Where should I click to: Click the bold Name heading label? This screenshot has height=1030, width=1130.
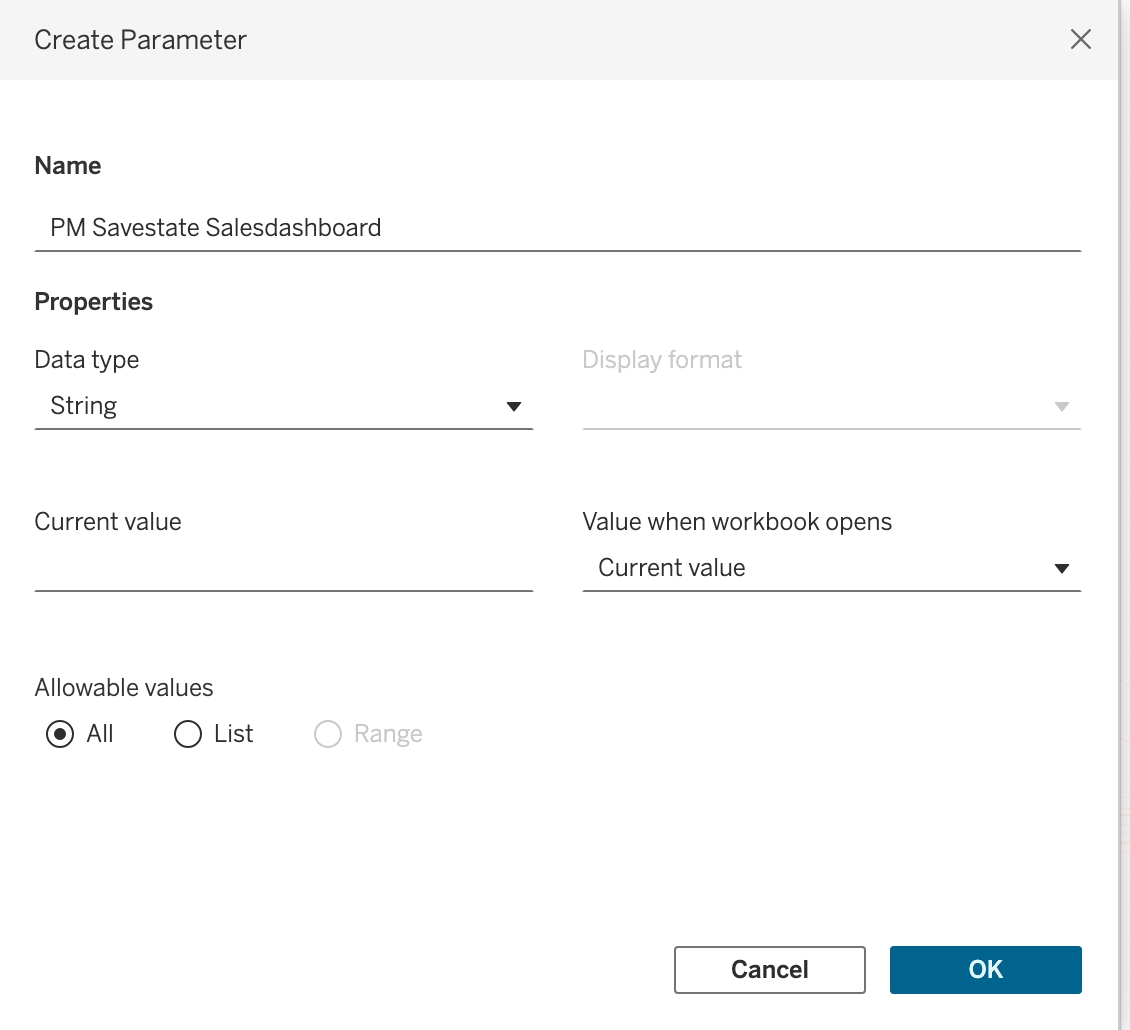(x=68, y=166)
